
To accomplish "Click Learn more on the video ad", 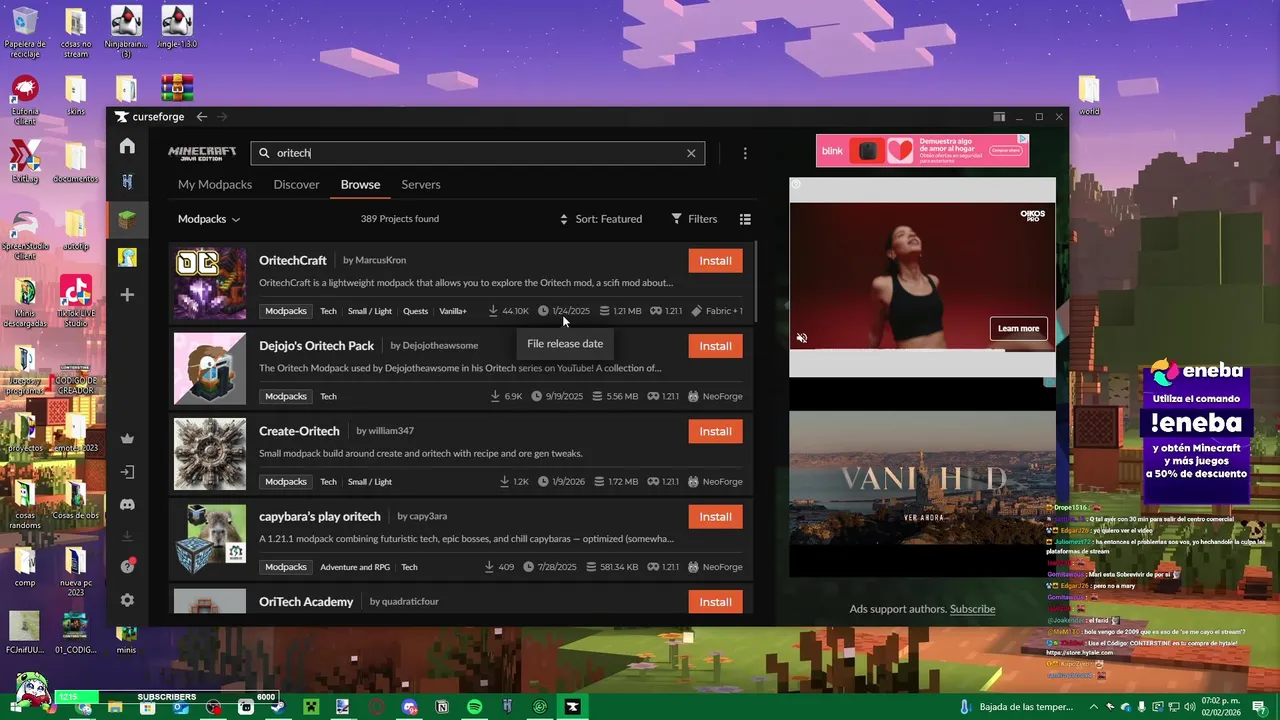I will (x=1018, y=329).
